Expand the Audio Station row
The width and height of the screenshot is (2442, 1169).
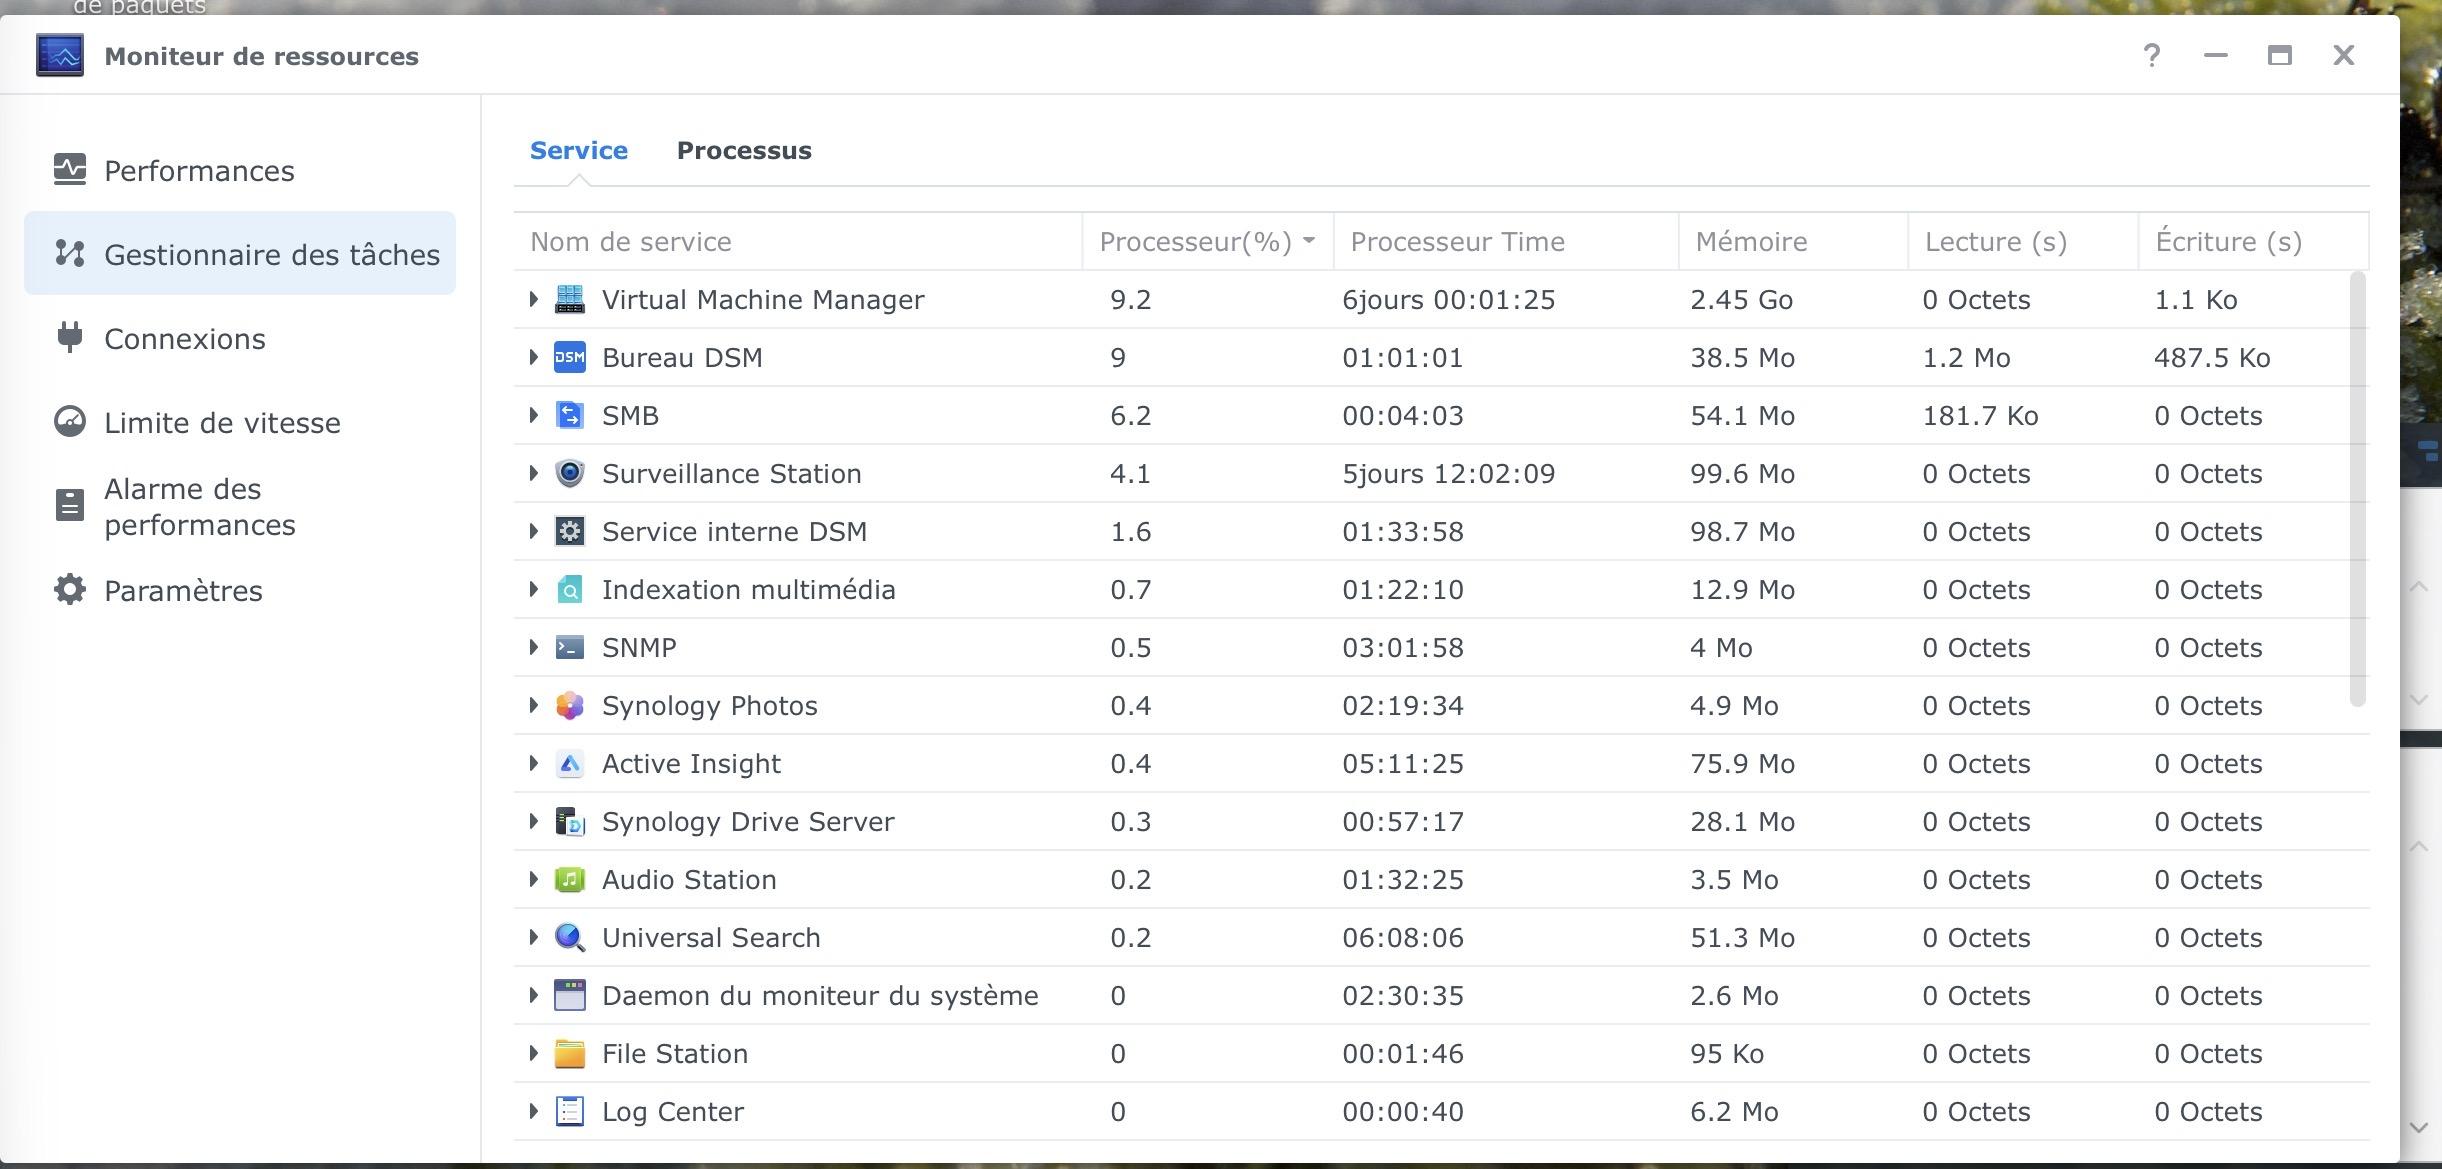point(533,879)
